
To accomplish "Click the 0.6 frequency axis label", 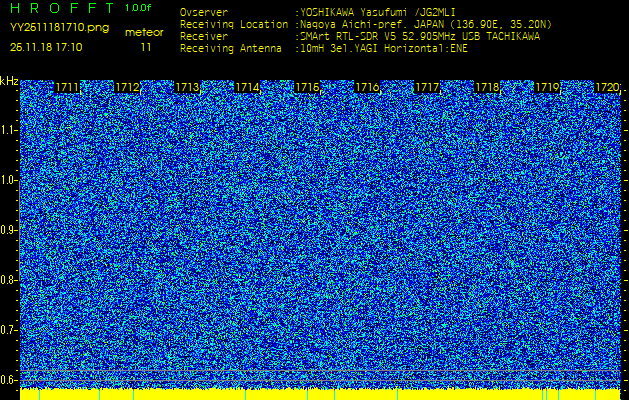I will click(x=8, y=380).
